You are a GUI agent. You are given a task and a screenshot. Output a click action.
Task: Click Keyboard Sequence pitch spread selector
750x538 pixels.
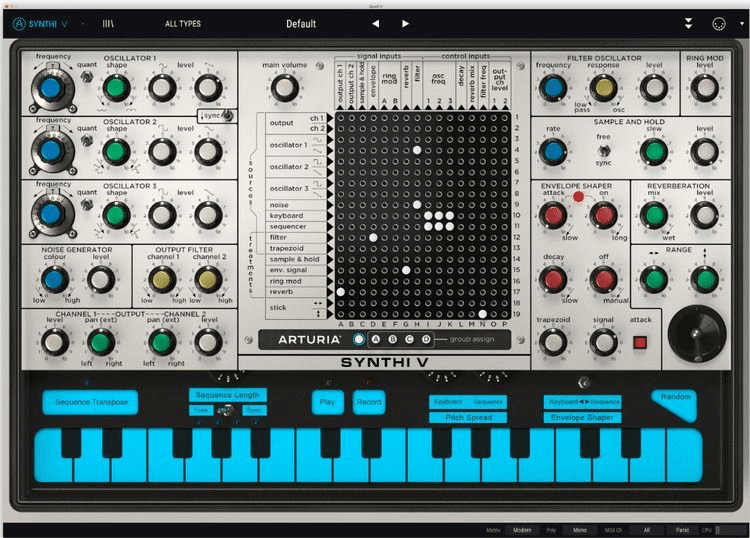point(468,402)
